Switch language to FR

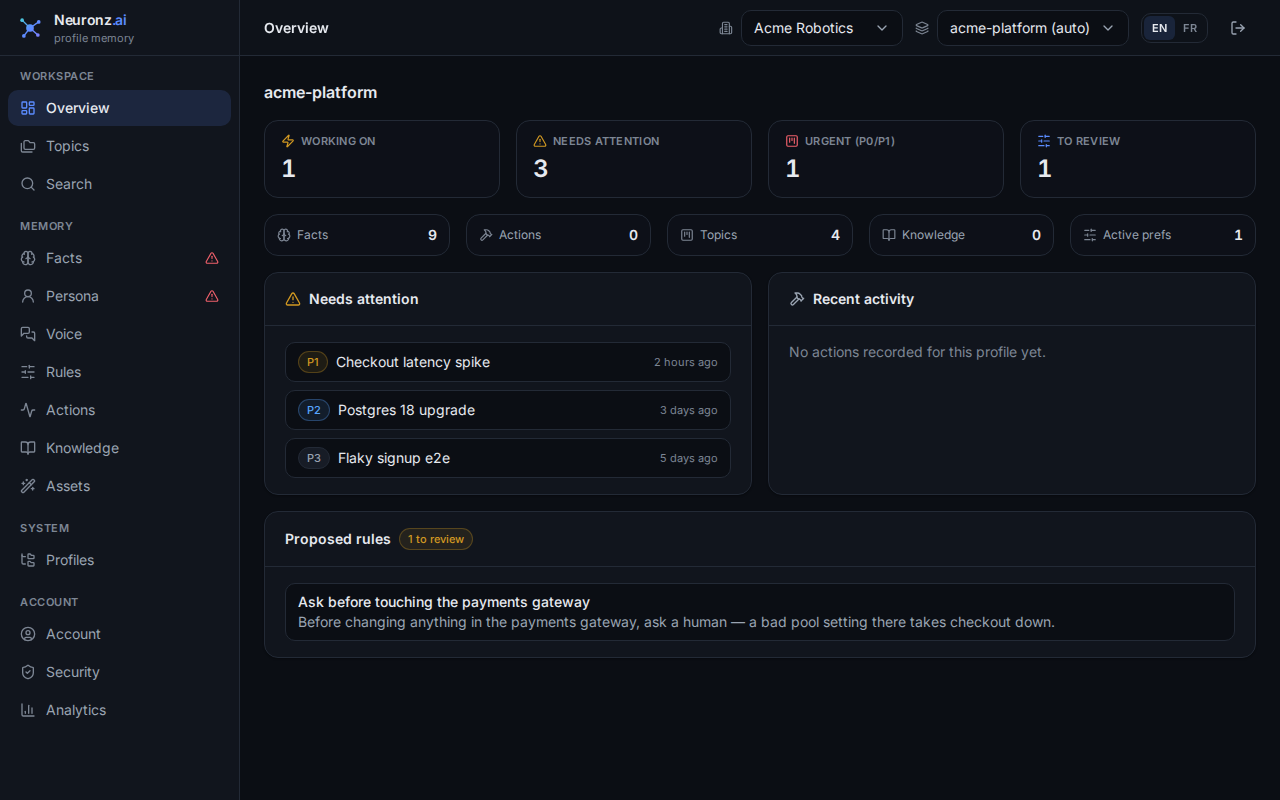[1190, 28]
